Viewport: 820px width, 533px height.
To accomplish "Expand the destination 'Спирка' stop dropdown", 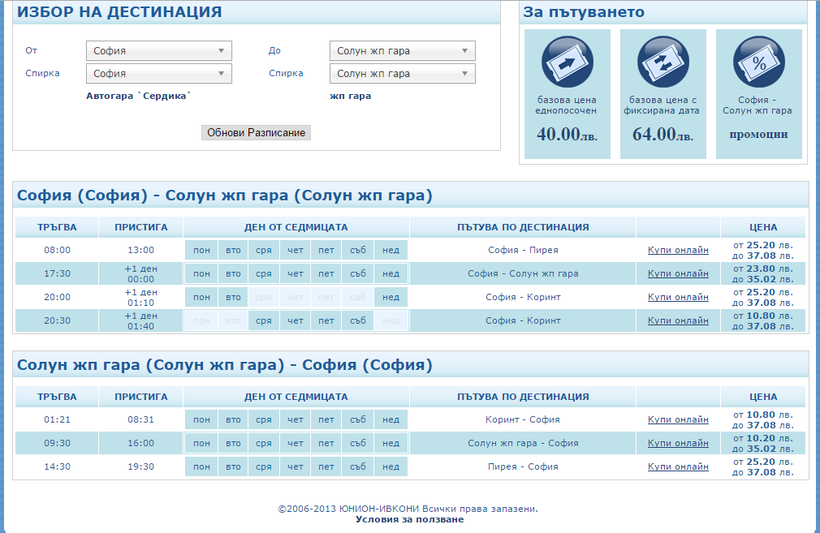I will [x=402, y=74].
